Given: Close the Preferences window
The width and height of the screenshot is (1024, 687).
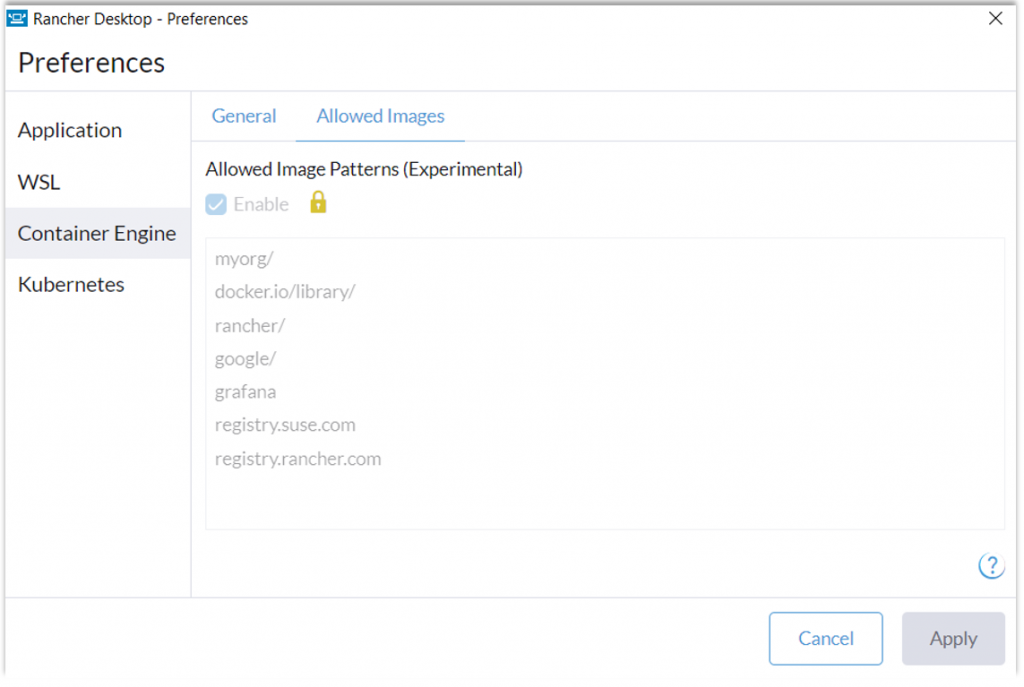Looking at the screenshot, I should tap(995, 18).
